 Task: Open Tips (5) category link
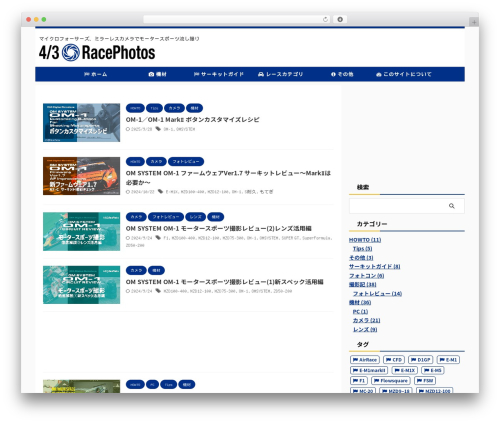coord(362,249)
